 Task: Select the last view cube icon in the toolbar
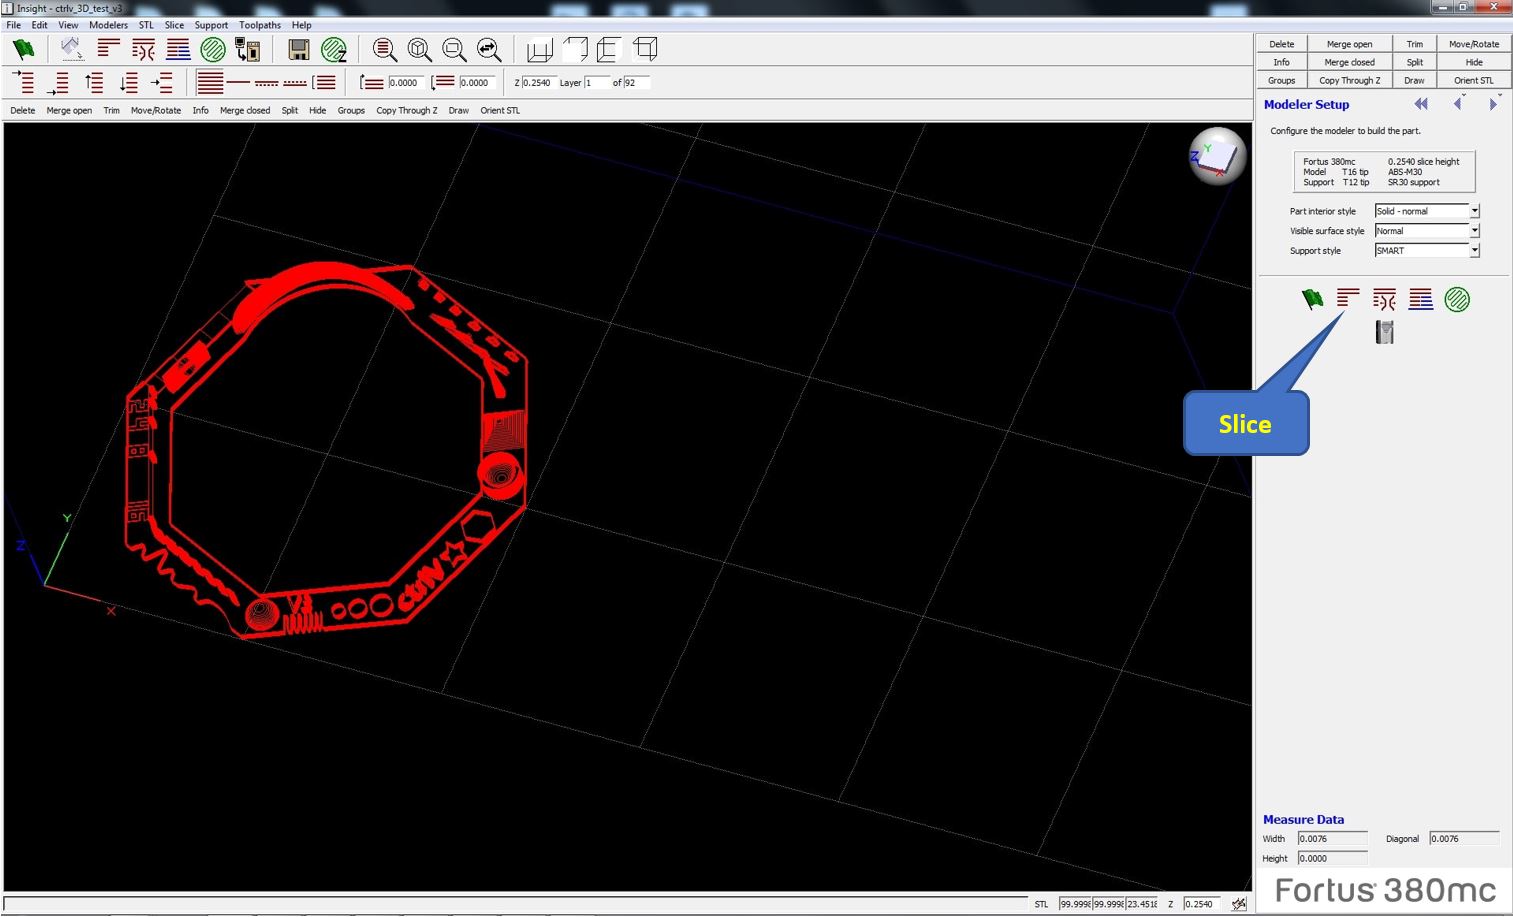pyautogui.click(x=645, y=49)
